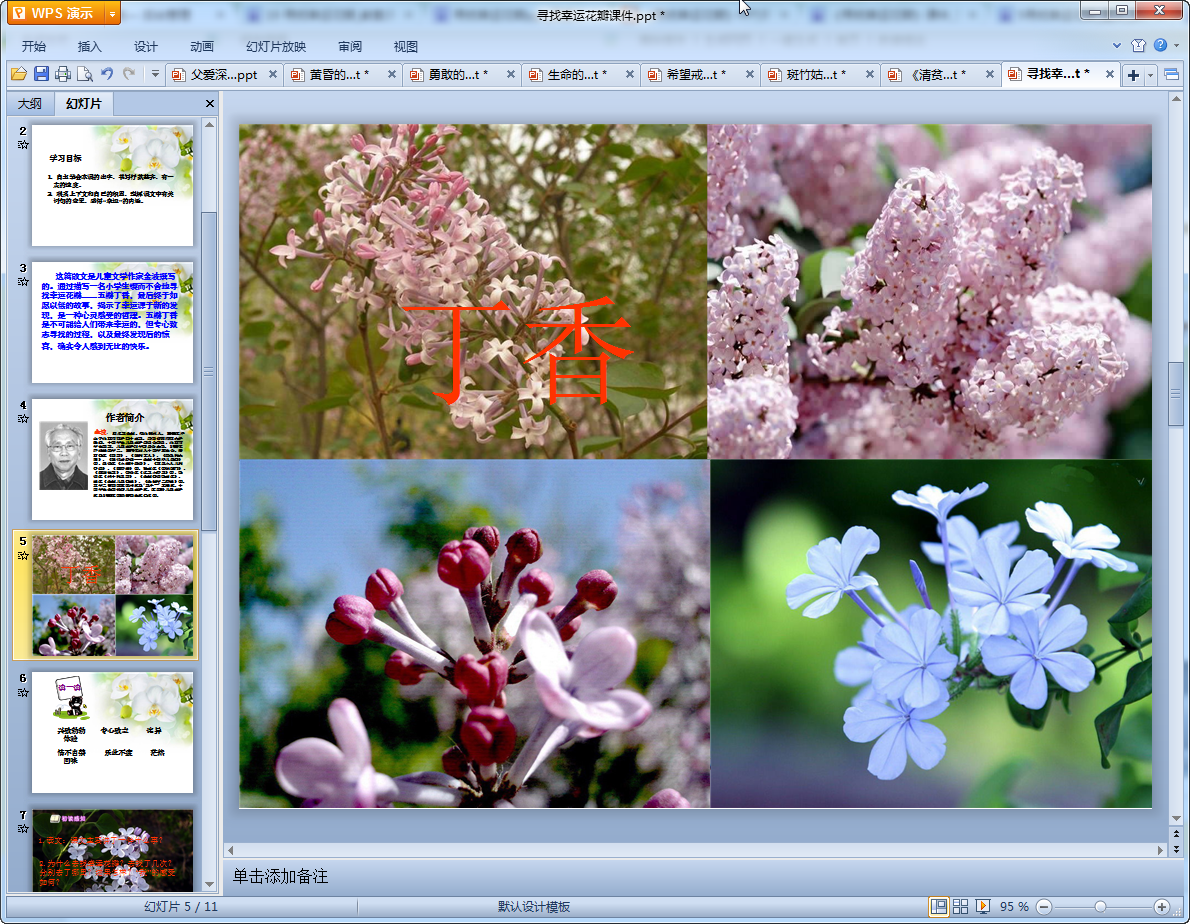Click the thumbnail panel scroll up arrow
Screen dimensions: 1190x924
pos(209,124)
